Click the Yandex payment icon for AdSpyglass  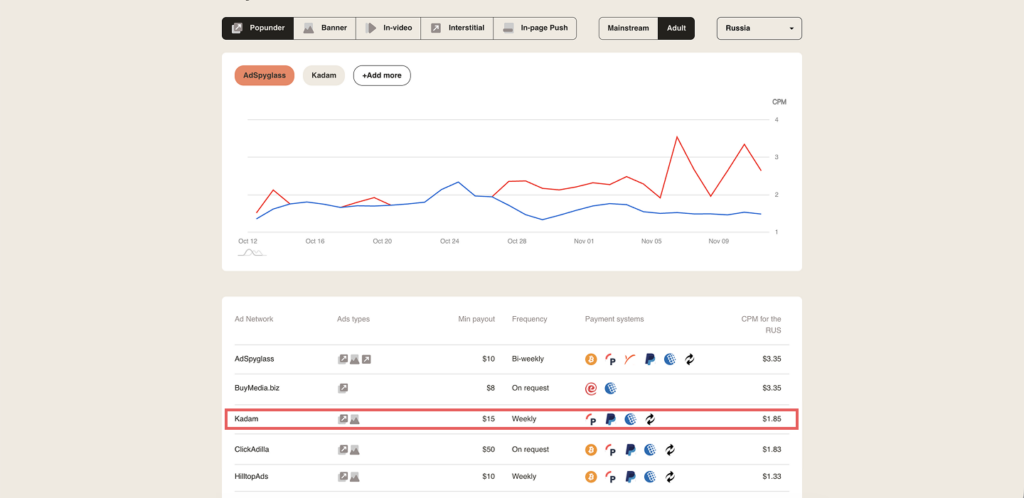coord(630,358)
